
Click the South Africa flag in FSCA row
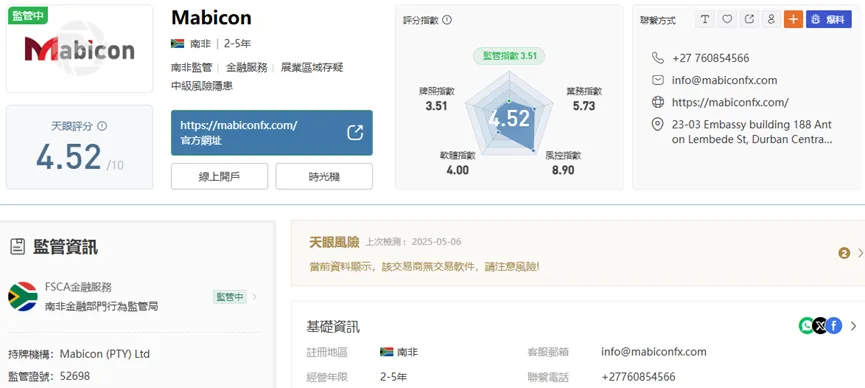pos(23,296)
